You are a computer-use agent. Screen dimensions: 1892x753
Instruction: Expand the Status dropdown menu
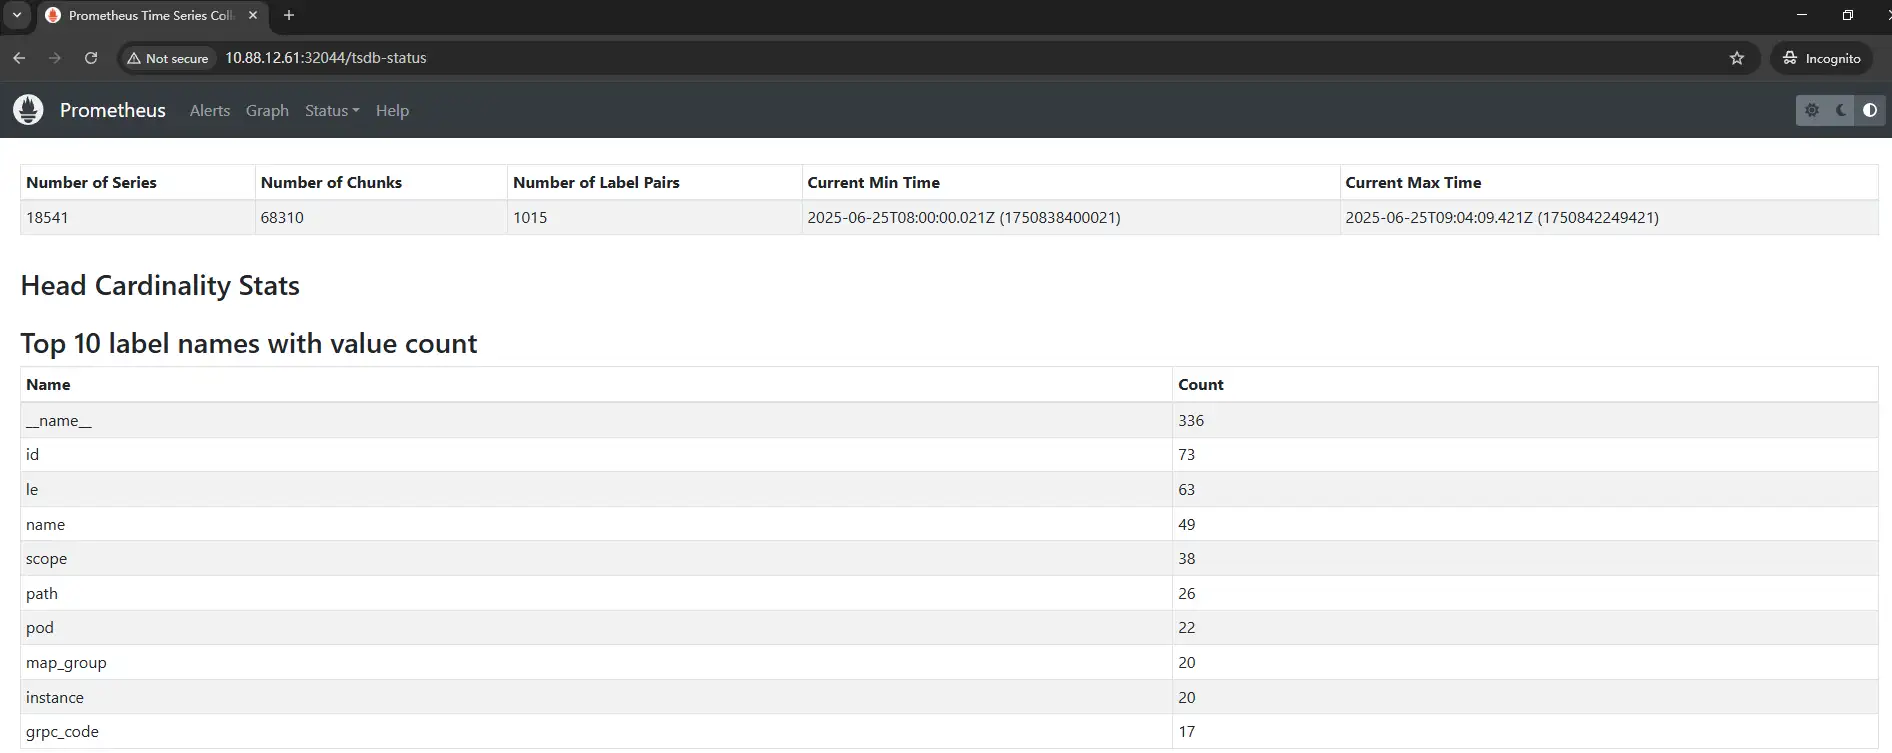click(331, 111)
